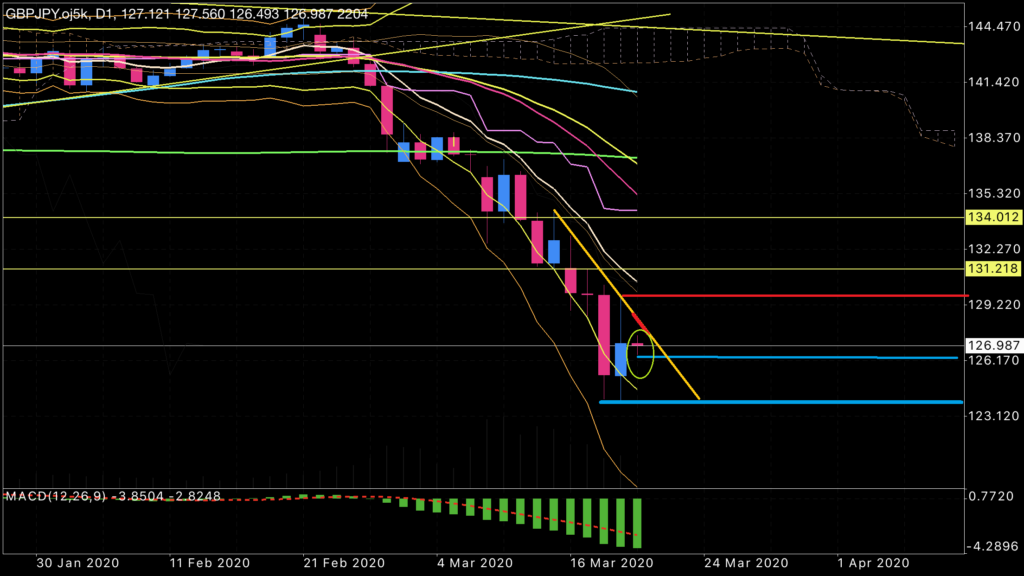Click the tall pink candle below 129.220
Viewport: 1024px width, 576px height.
[x=604, y=335]
